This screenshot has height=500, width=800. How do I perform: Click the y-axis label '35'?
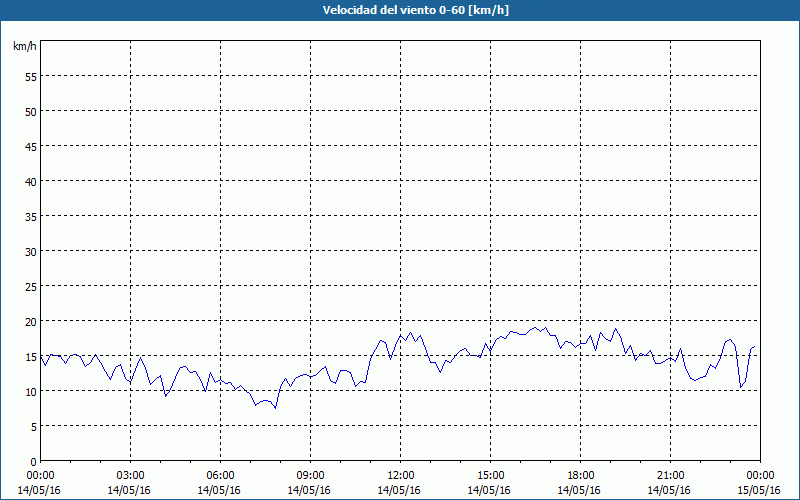(31, 216)
